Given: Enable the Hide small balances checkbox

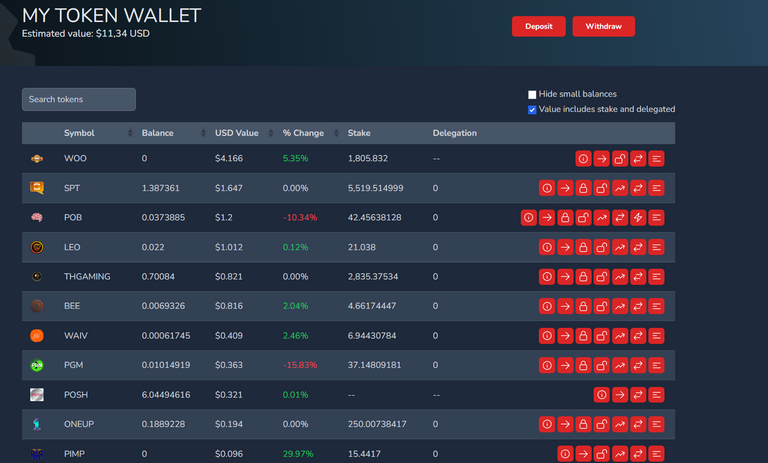Looking at the screenshot, I should coord(532,94).
